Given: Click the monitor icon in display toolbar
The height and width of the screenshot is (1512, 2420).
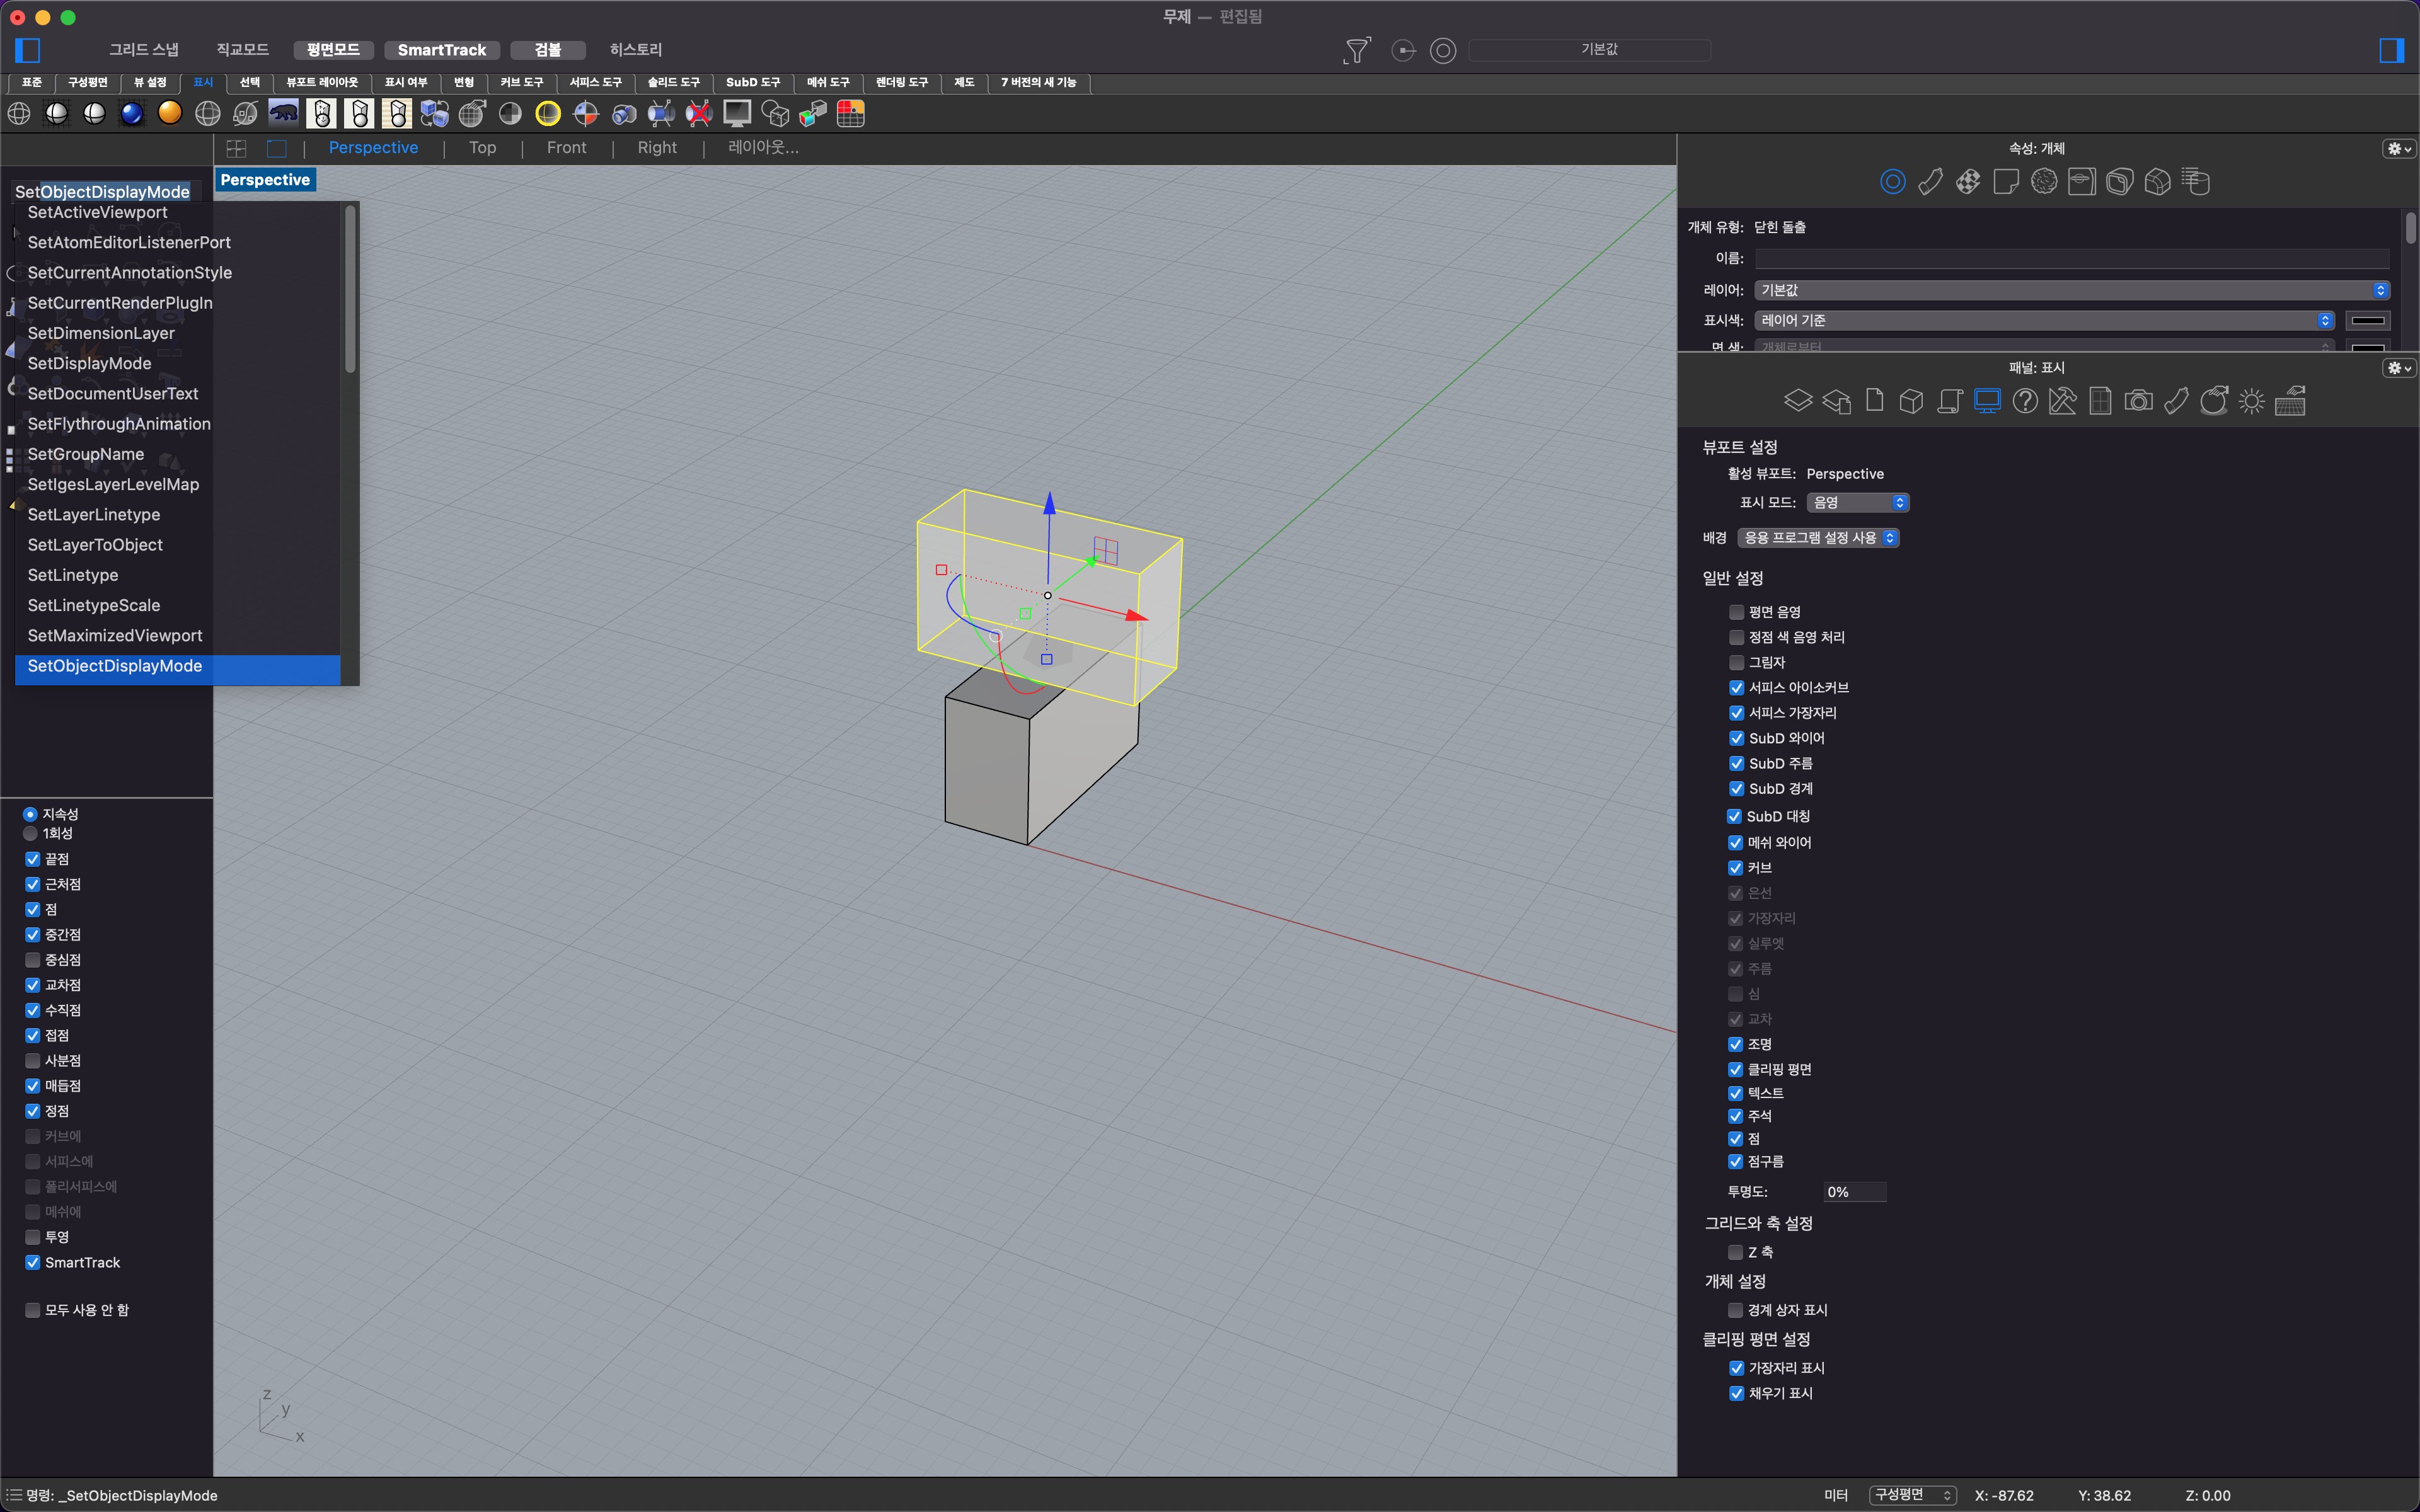Looking at the screenshot, I should (x=737, y=114).
